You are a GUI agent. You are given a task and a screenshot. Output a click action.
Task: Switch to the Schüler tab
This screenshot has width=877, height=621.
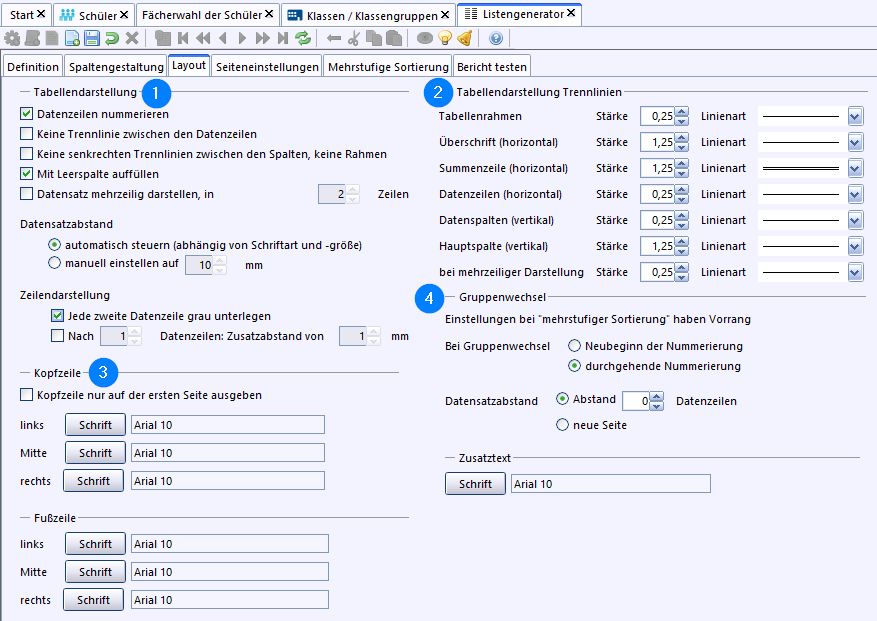point(93,15)
